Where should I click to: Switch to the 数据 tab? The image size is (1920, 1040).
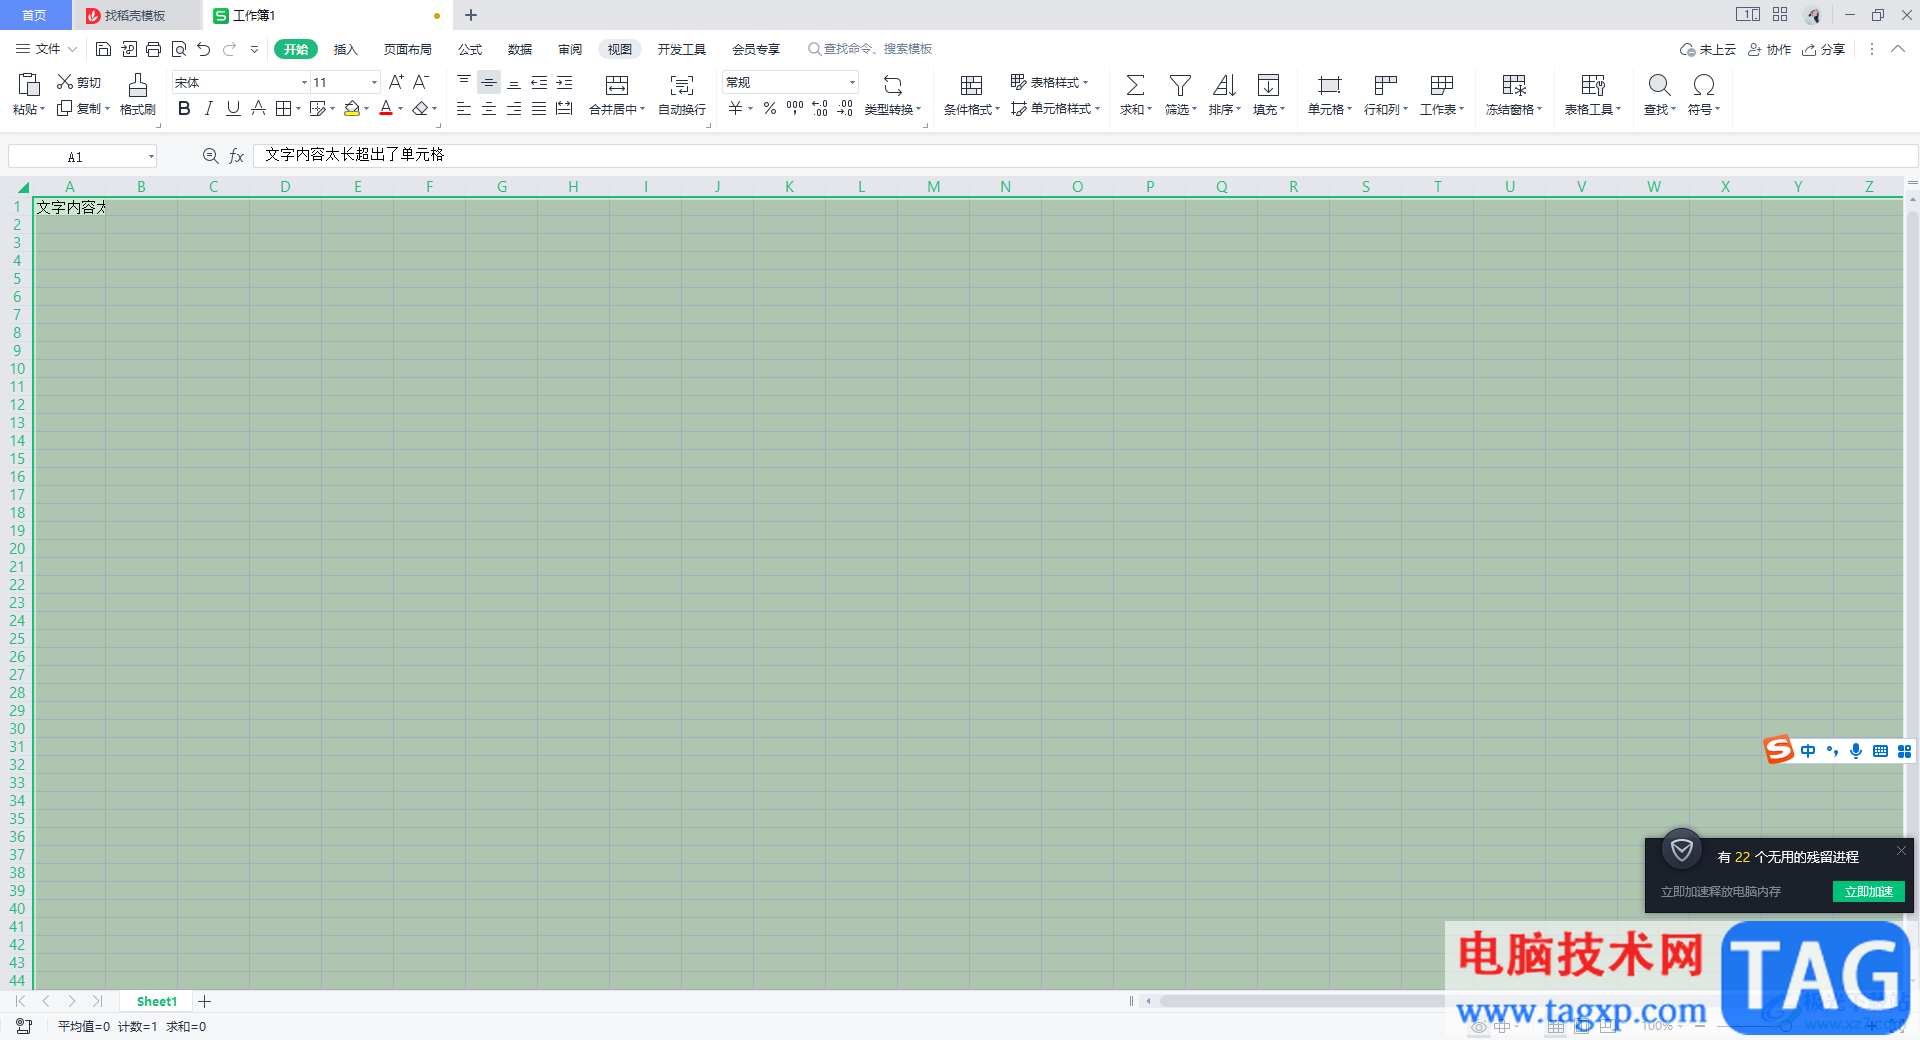click(x=519, y=49)
